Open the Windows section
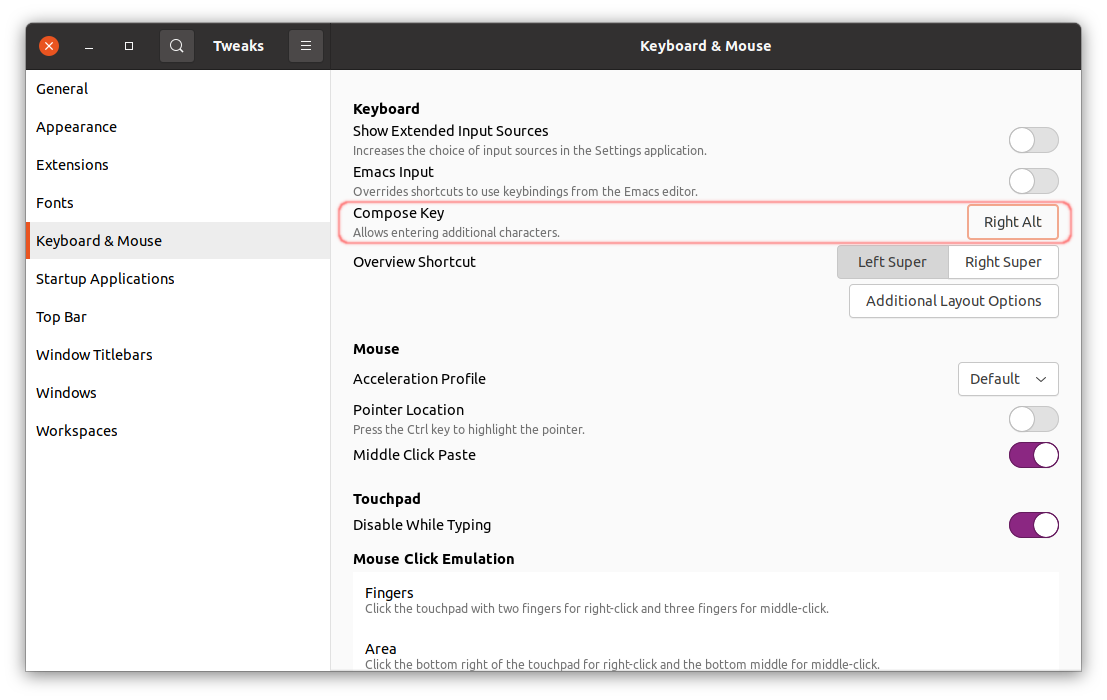Screen dimensions: 1107x700 (x=178, y=393)
